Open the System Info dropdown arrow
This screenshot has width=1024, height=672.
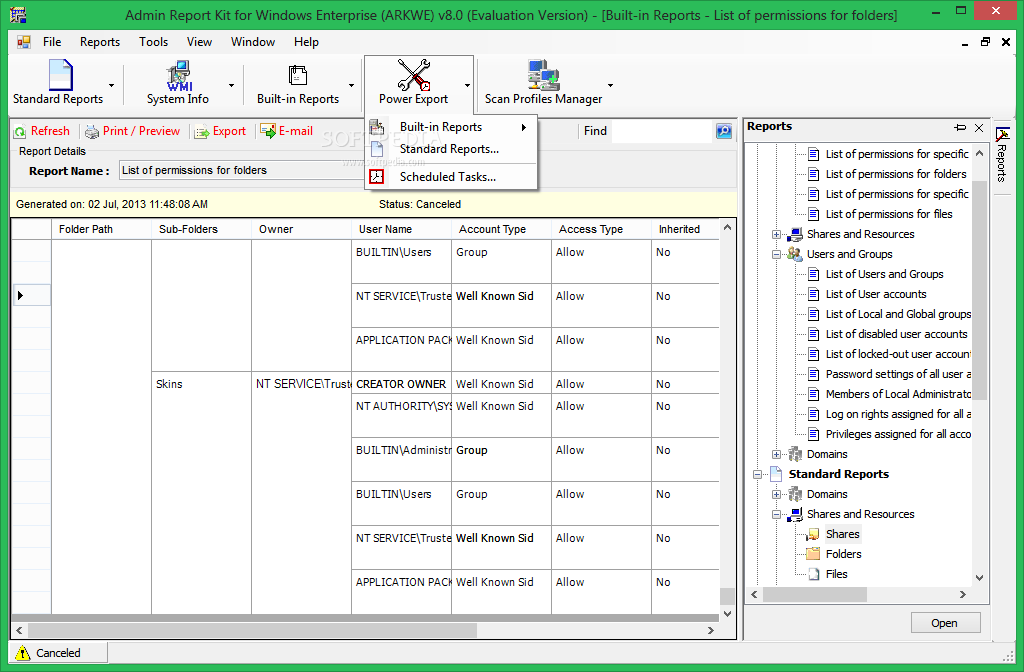[x=231, y=86]
